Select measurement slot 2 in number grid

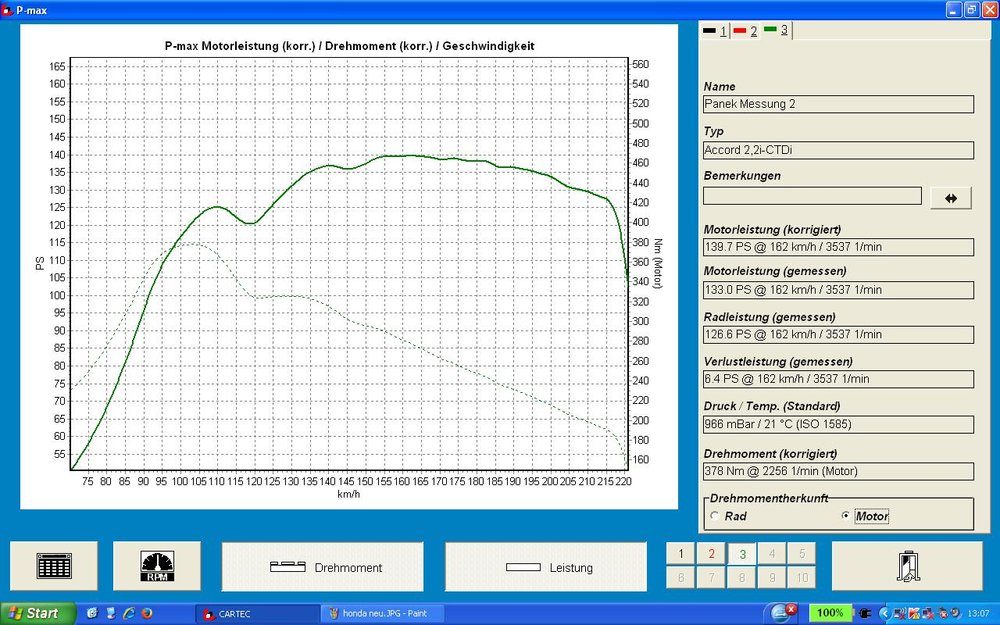click(x=711, y=554)
